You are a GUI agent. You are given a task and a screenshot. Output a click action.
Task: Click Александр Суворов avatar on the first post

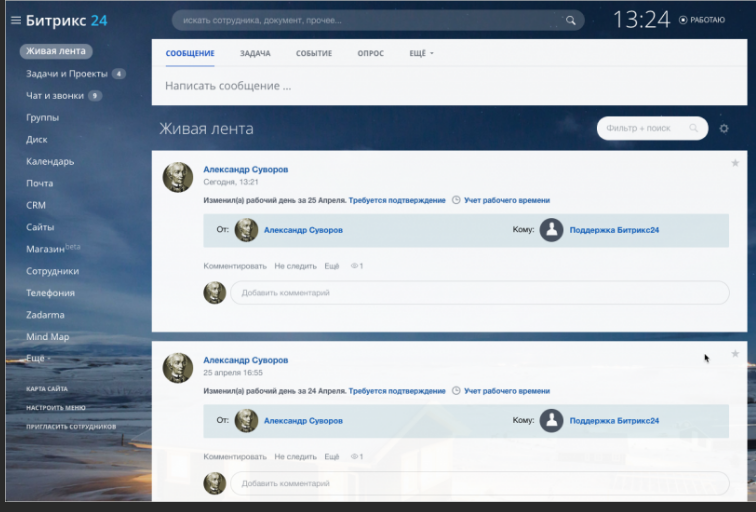pyautogui.click(x=178, y=177)
